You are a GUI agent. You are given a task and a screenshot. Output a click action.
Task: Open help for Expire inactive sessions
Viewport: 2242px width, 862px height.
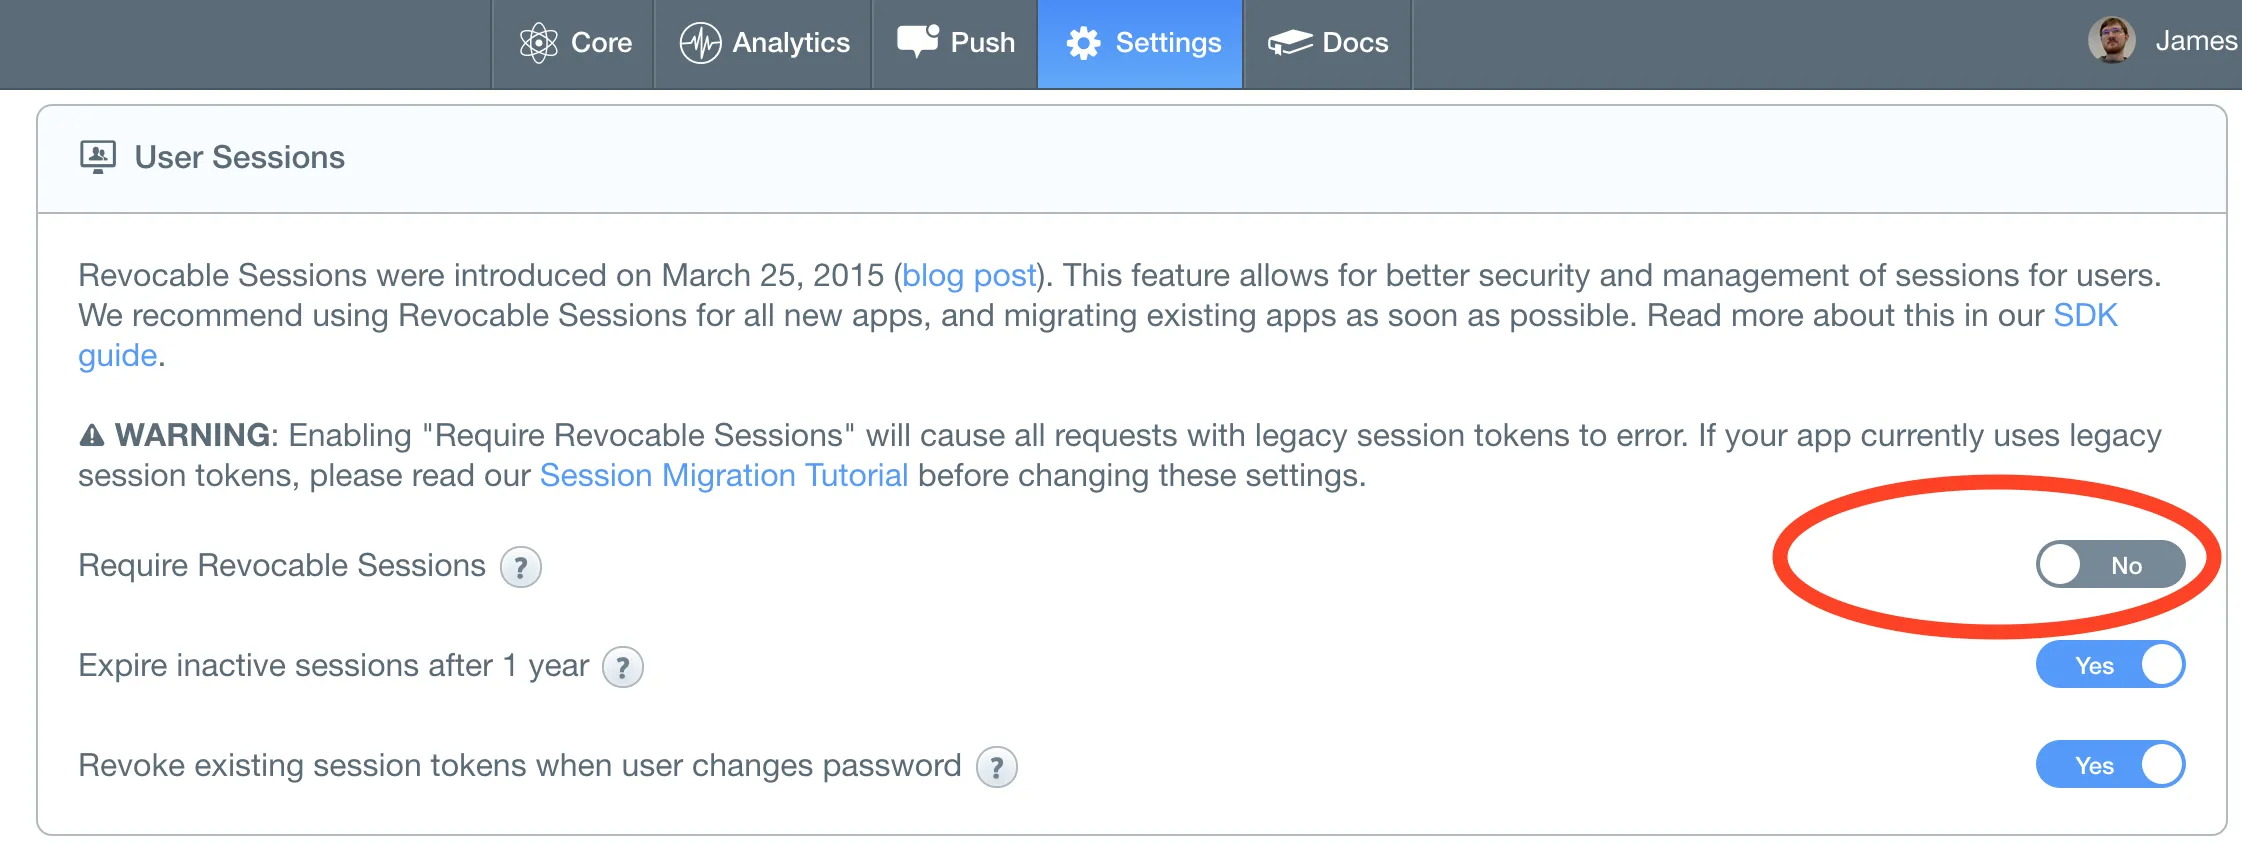(x=623, y=667)
